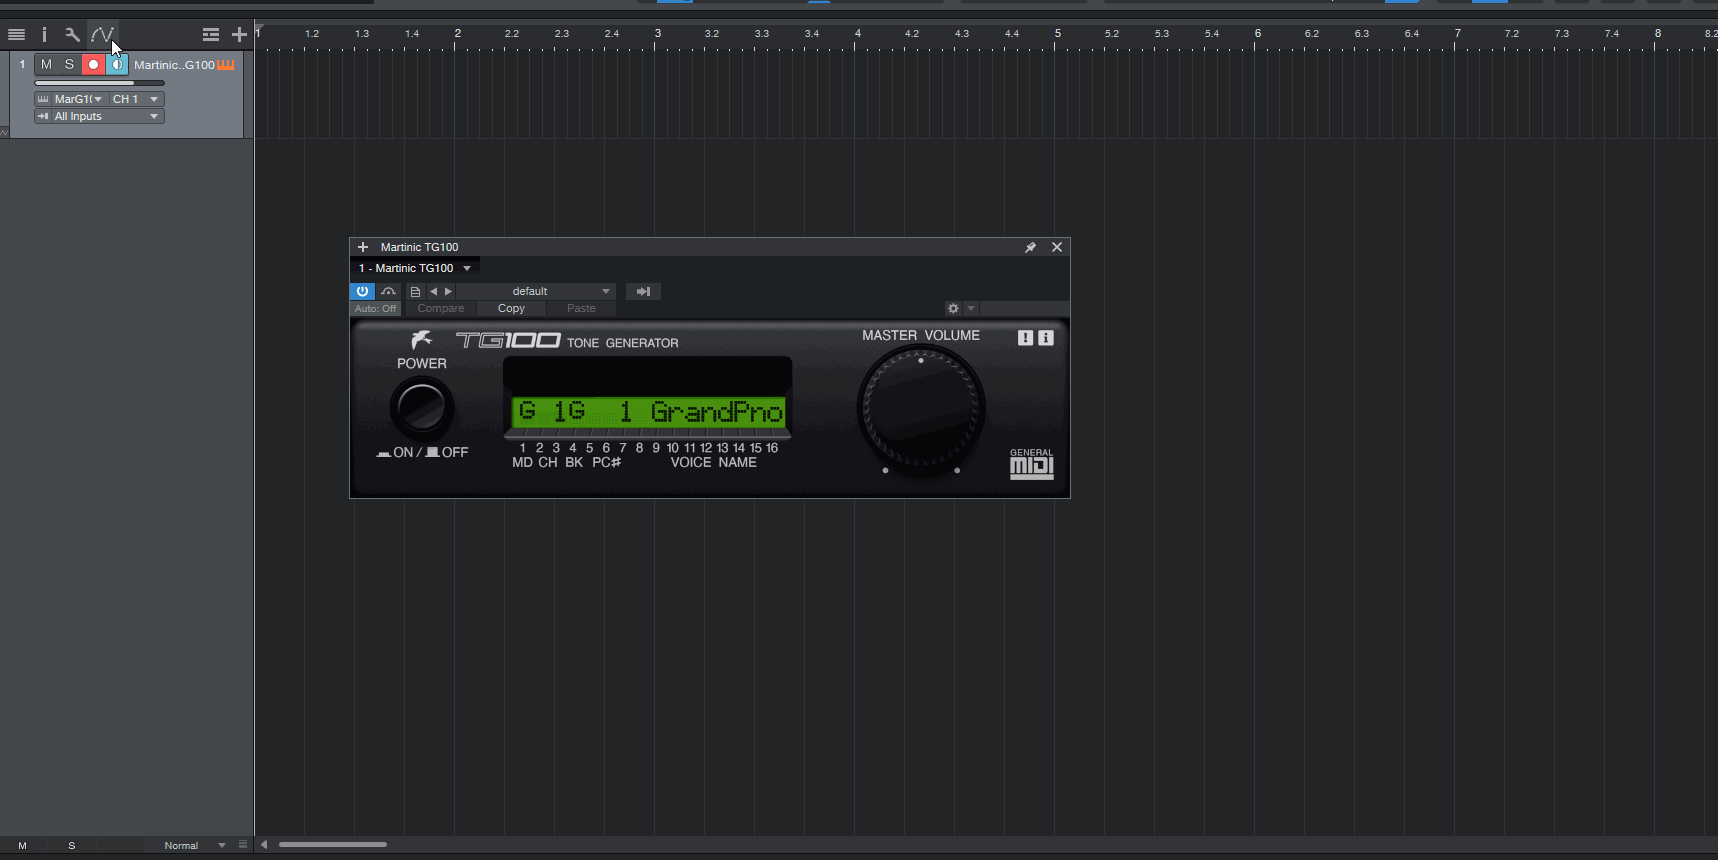Click the General MIDI logo
This screenshot has height=860, width=1718.
[1032, 464]
